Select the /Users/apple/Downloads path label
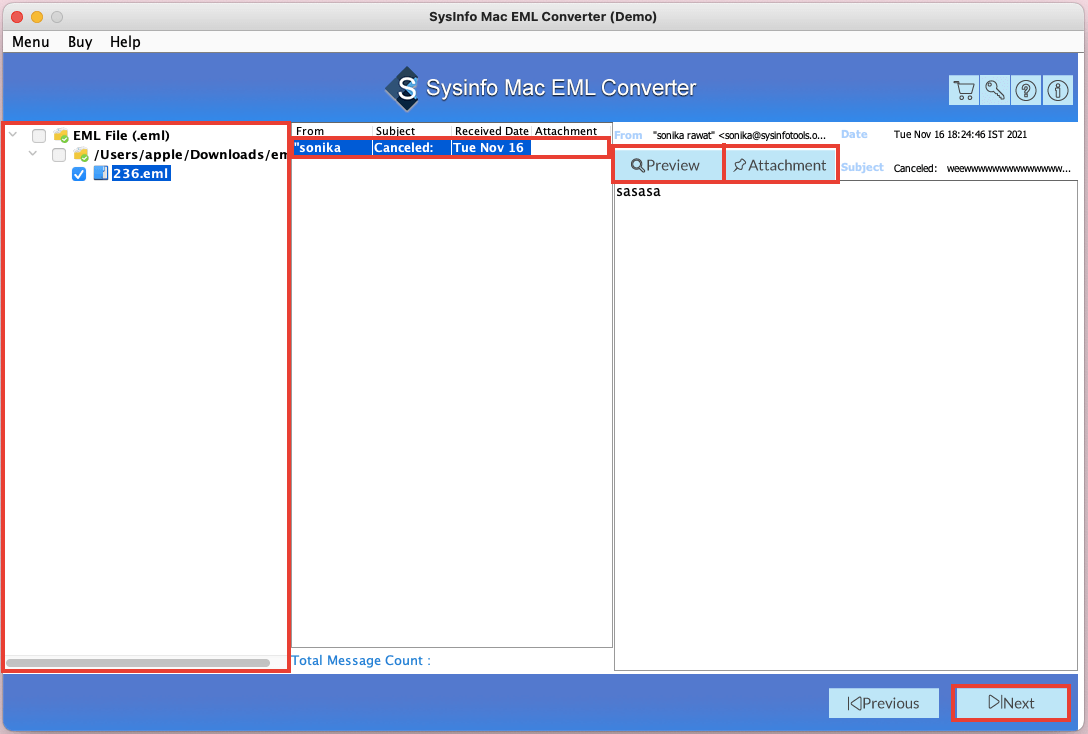This screenshot has height=734, width=1088. pyautogui.click(x=190, y=154)
